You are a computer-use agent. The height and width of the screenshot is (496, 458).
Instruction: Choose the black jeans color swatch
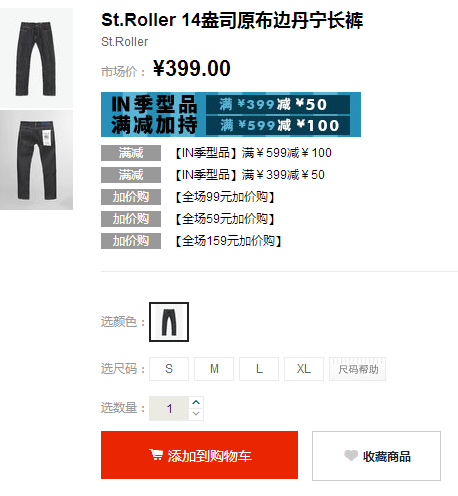(x=169, y=322)
